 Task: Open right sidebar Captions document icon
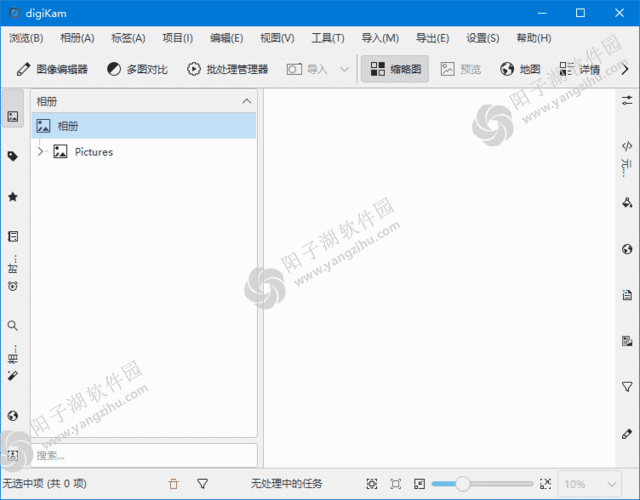[x=627, y=295]
